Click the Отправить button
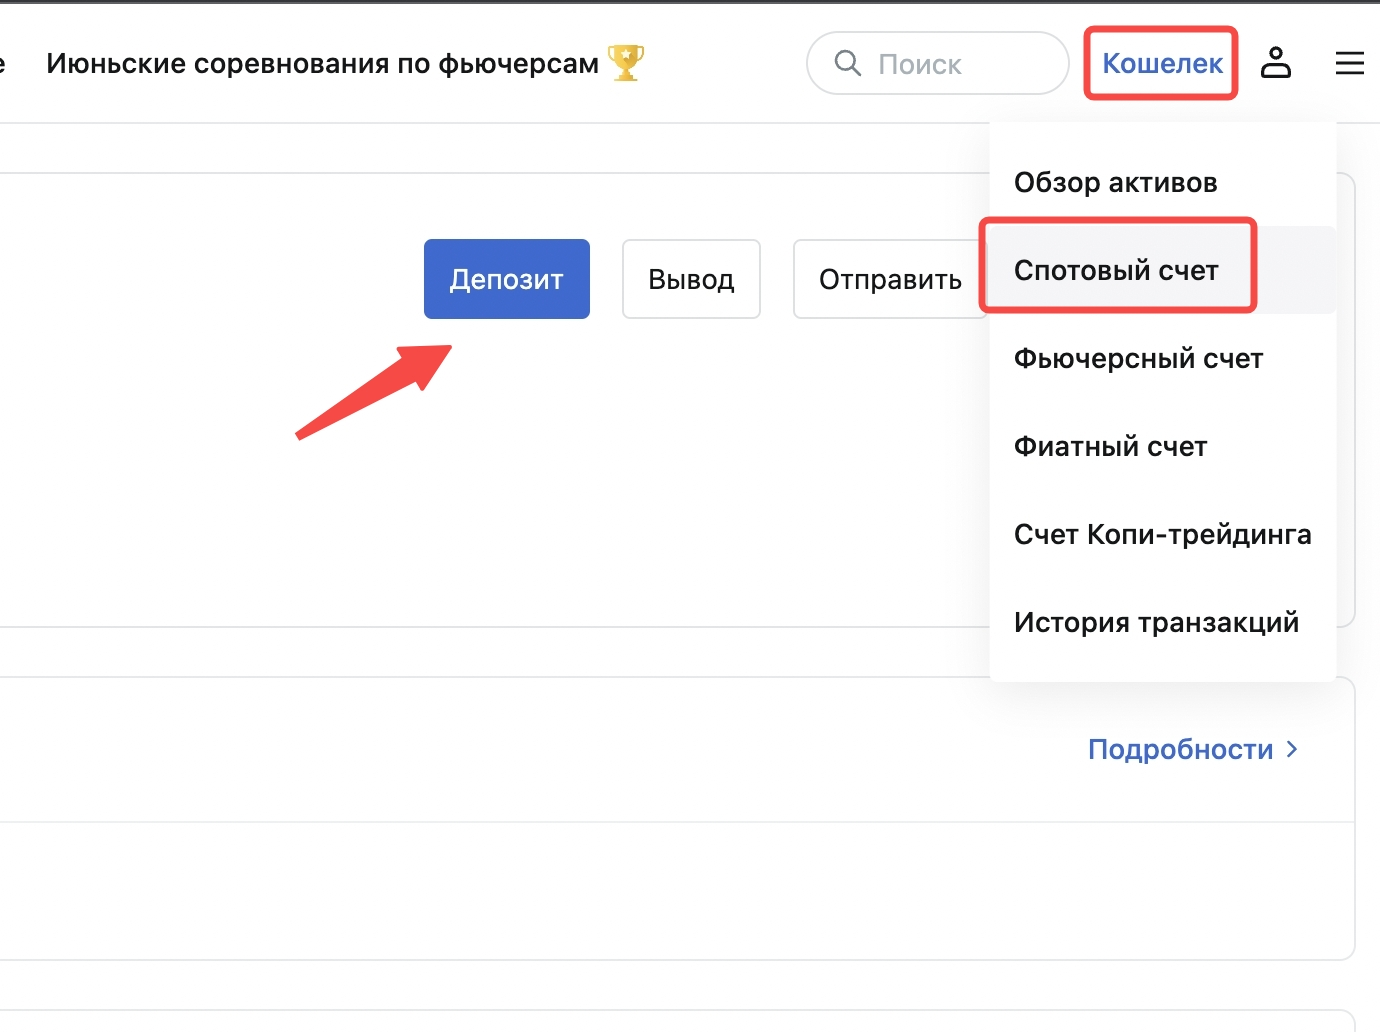Image resolution: width=1380 pixels, height=1032 pixels. 890,279
